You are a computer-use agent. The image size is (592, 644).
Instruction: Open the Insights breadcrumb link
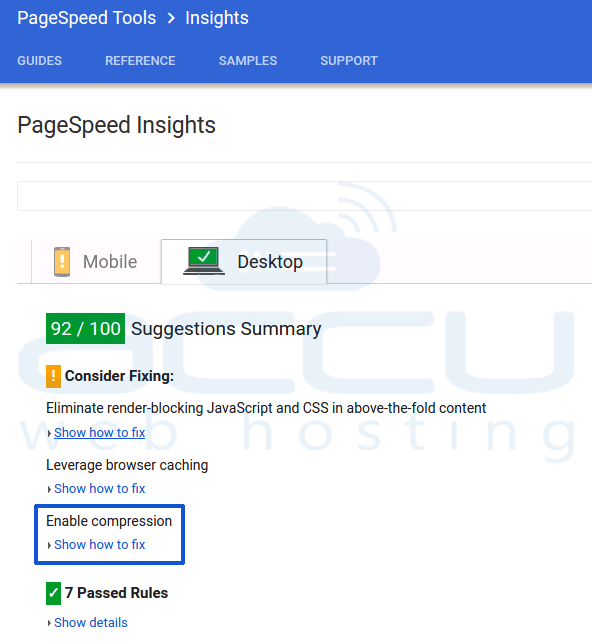217,18
